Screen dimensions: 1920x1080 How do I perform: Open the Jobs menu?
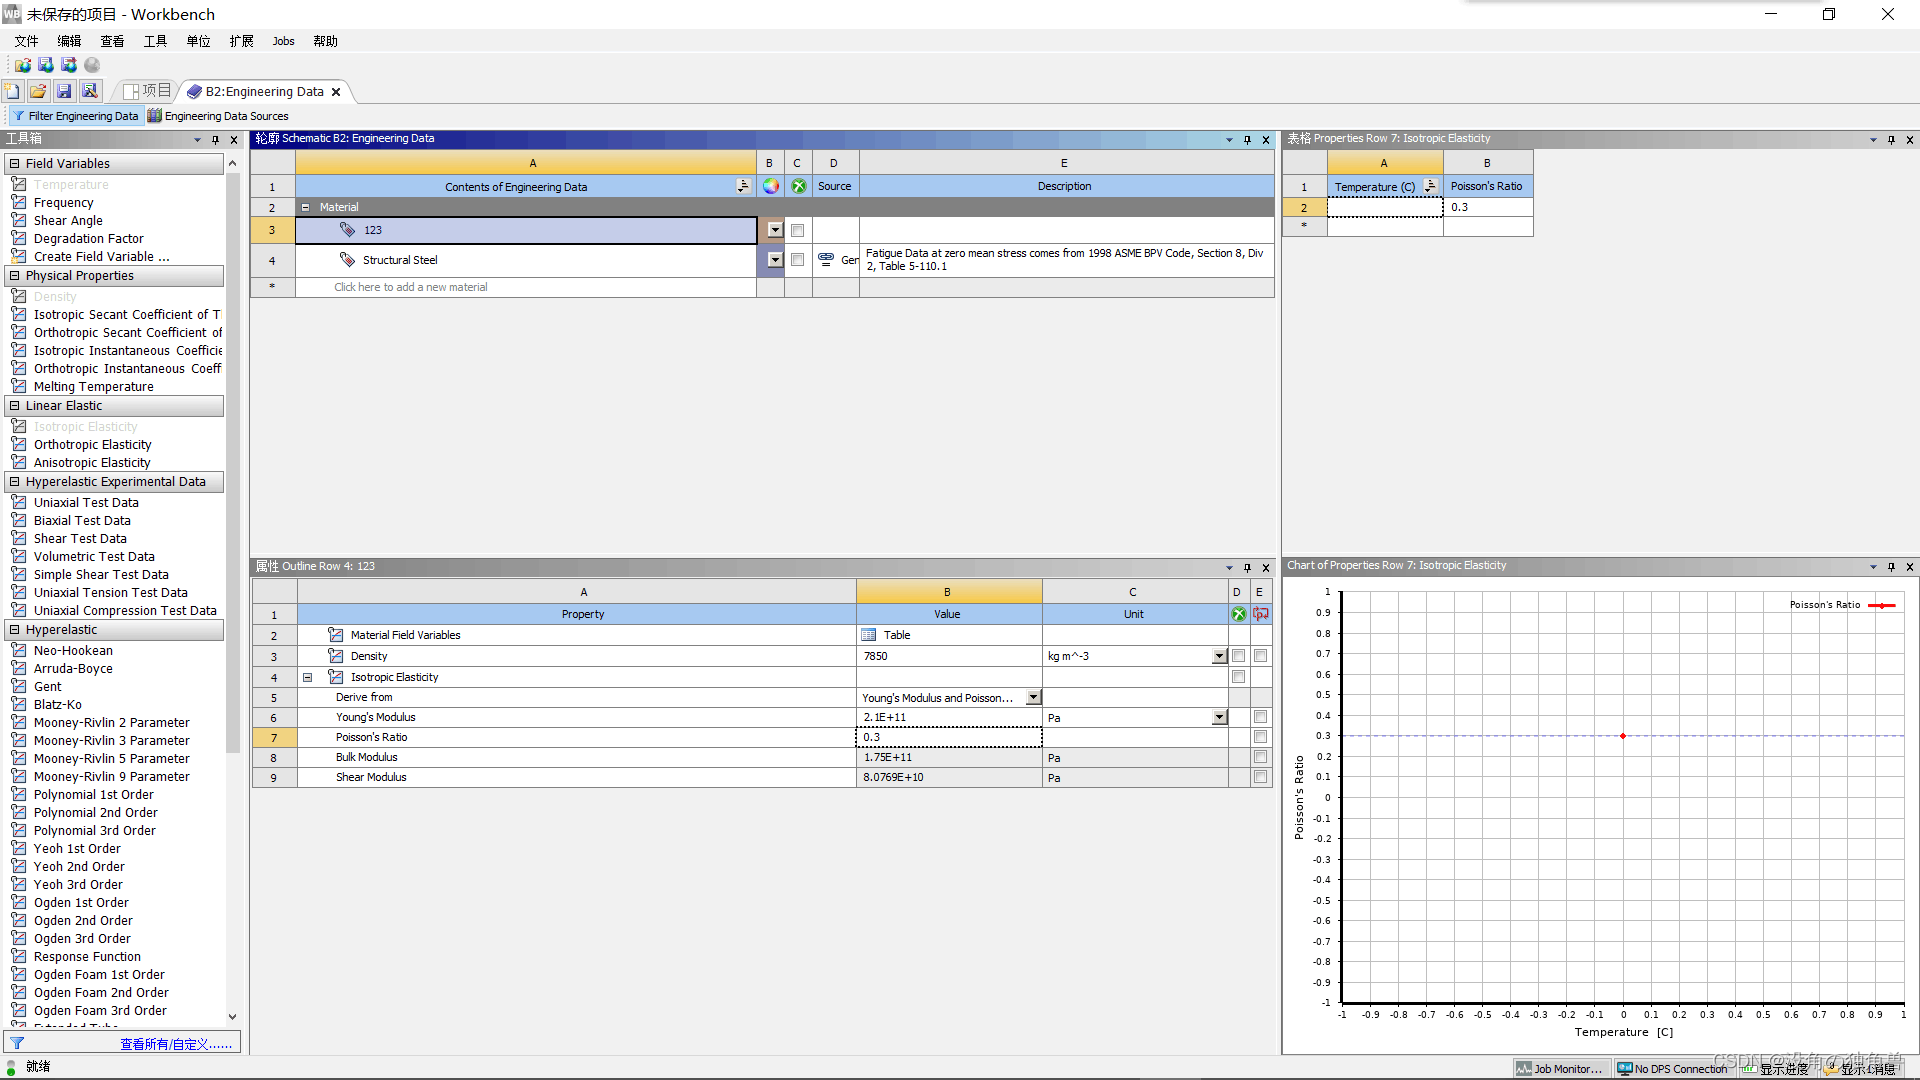(283, 41)
